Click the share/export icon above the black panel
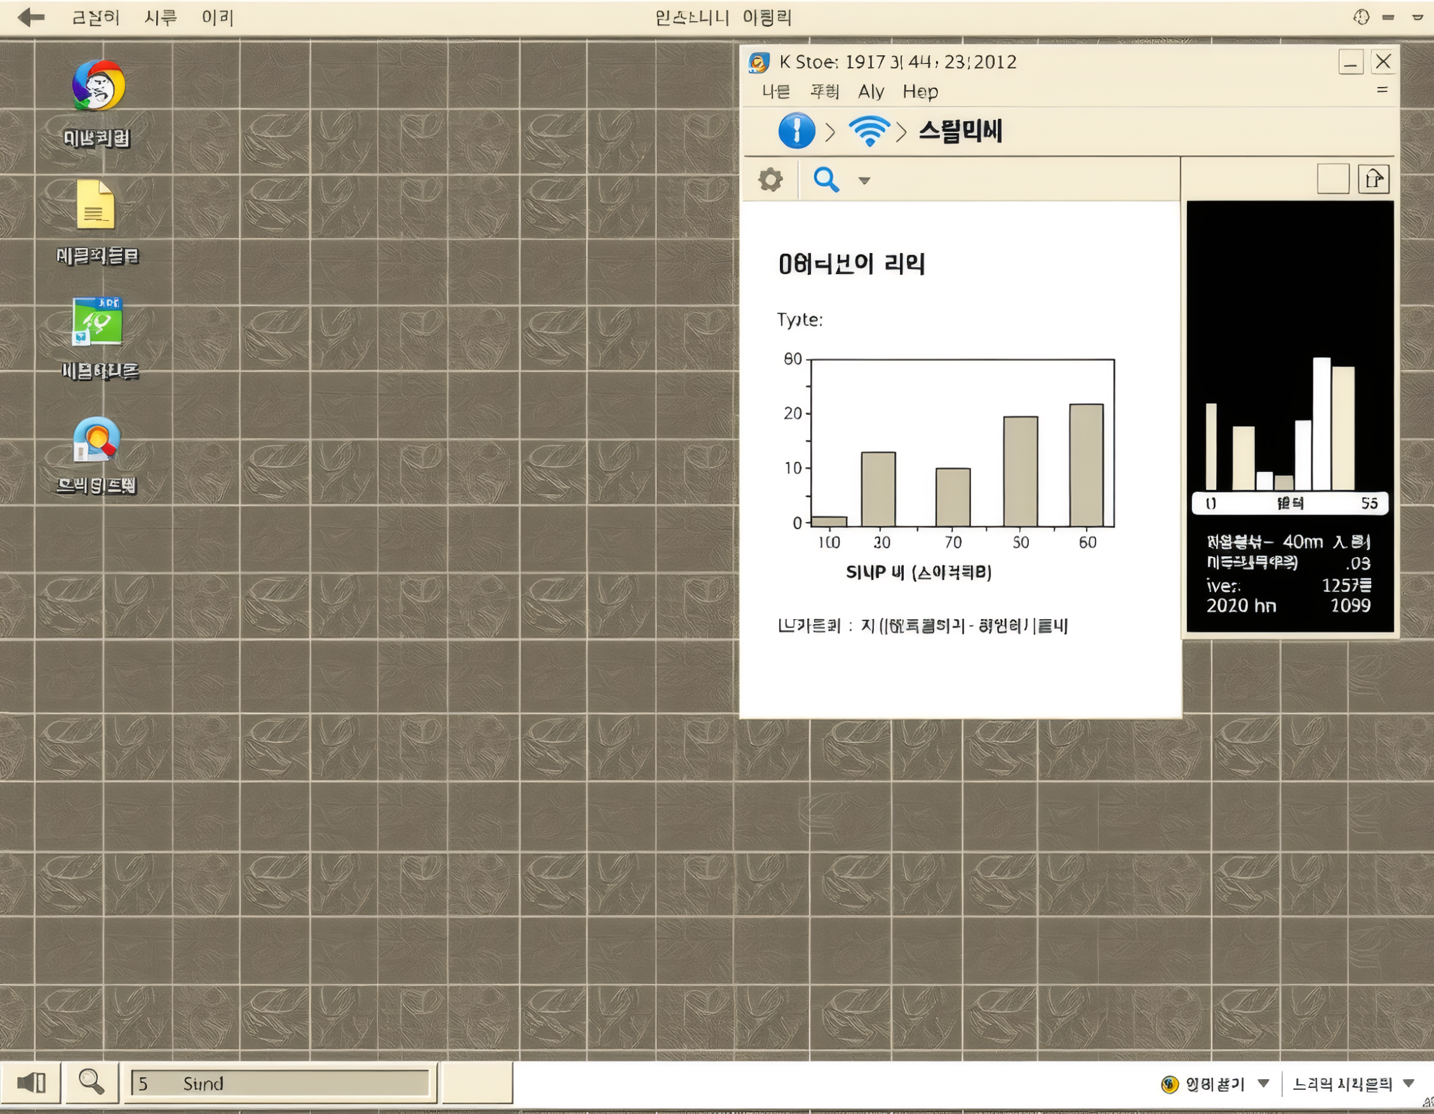Image resolution: width=1434 pixels, height=1114 pixels. pos(1374,179)
